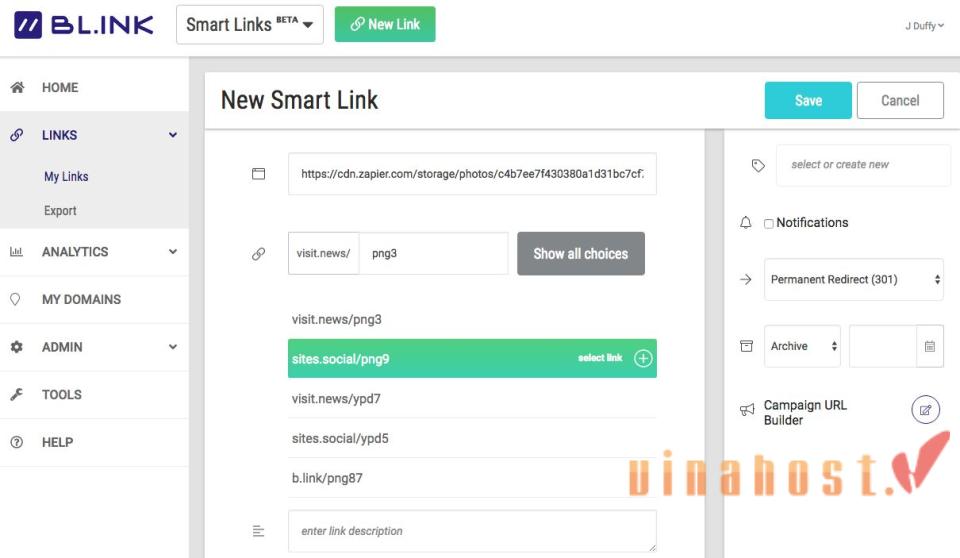Select the Export submenu item
Image resolution: width=960 pixels, height=558 pixels.
click(x=60, y=211)
